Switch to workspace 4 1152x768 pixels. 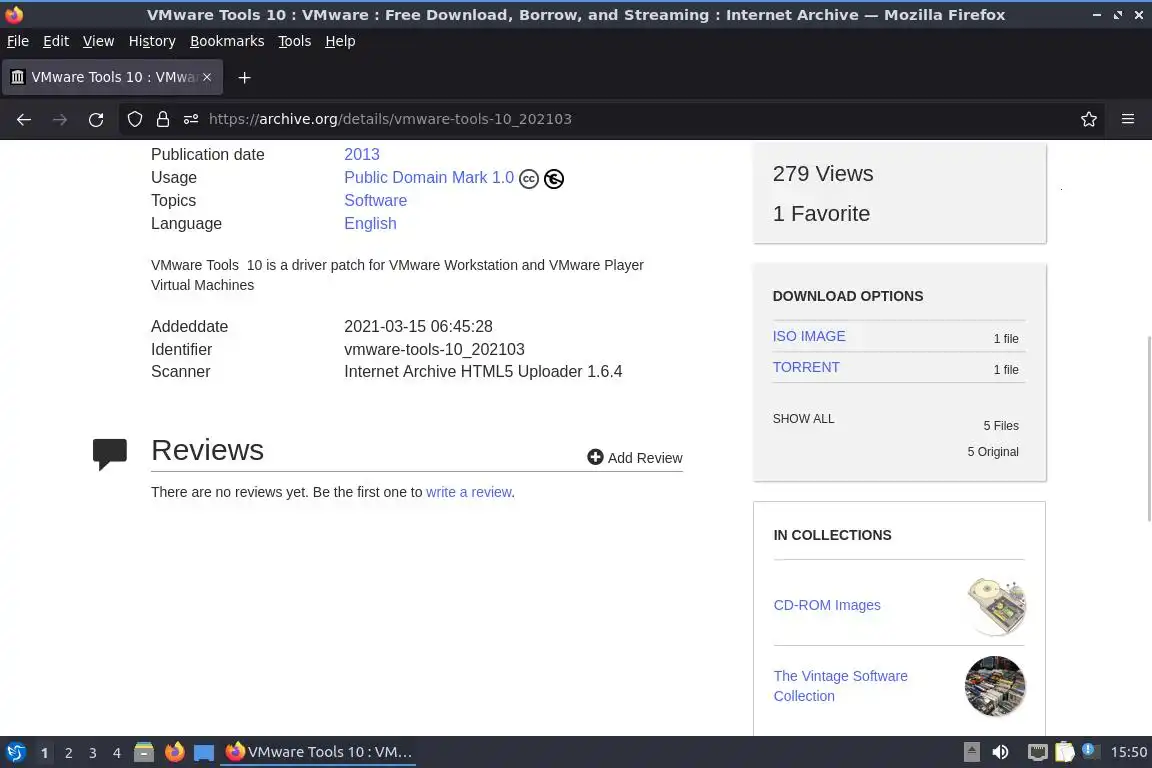[x=117, y=753]
